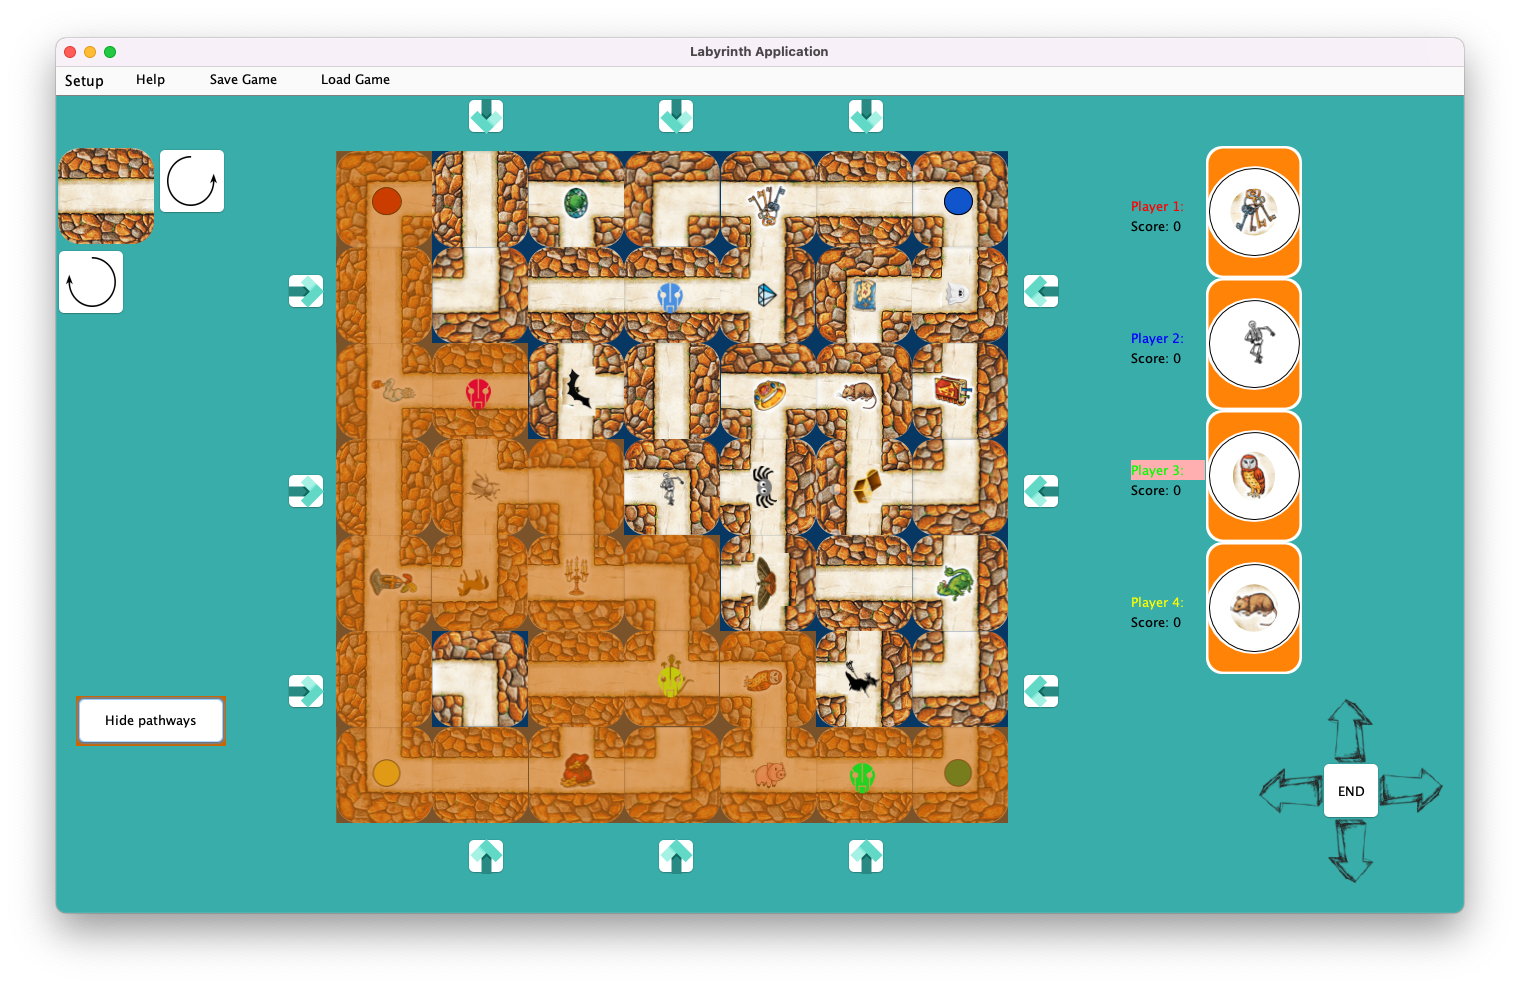This screenshot has width=1520, height=987.
Task: Push the second row with left-side right-arrow
Action: point(306,291)
